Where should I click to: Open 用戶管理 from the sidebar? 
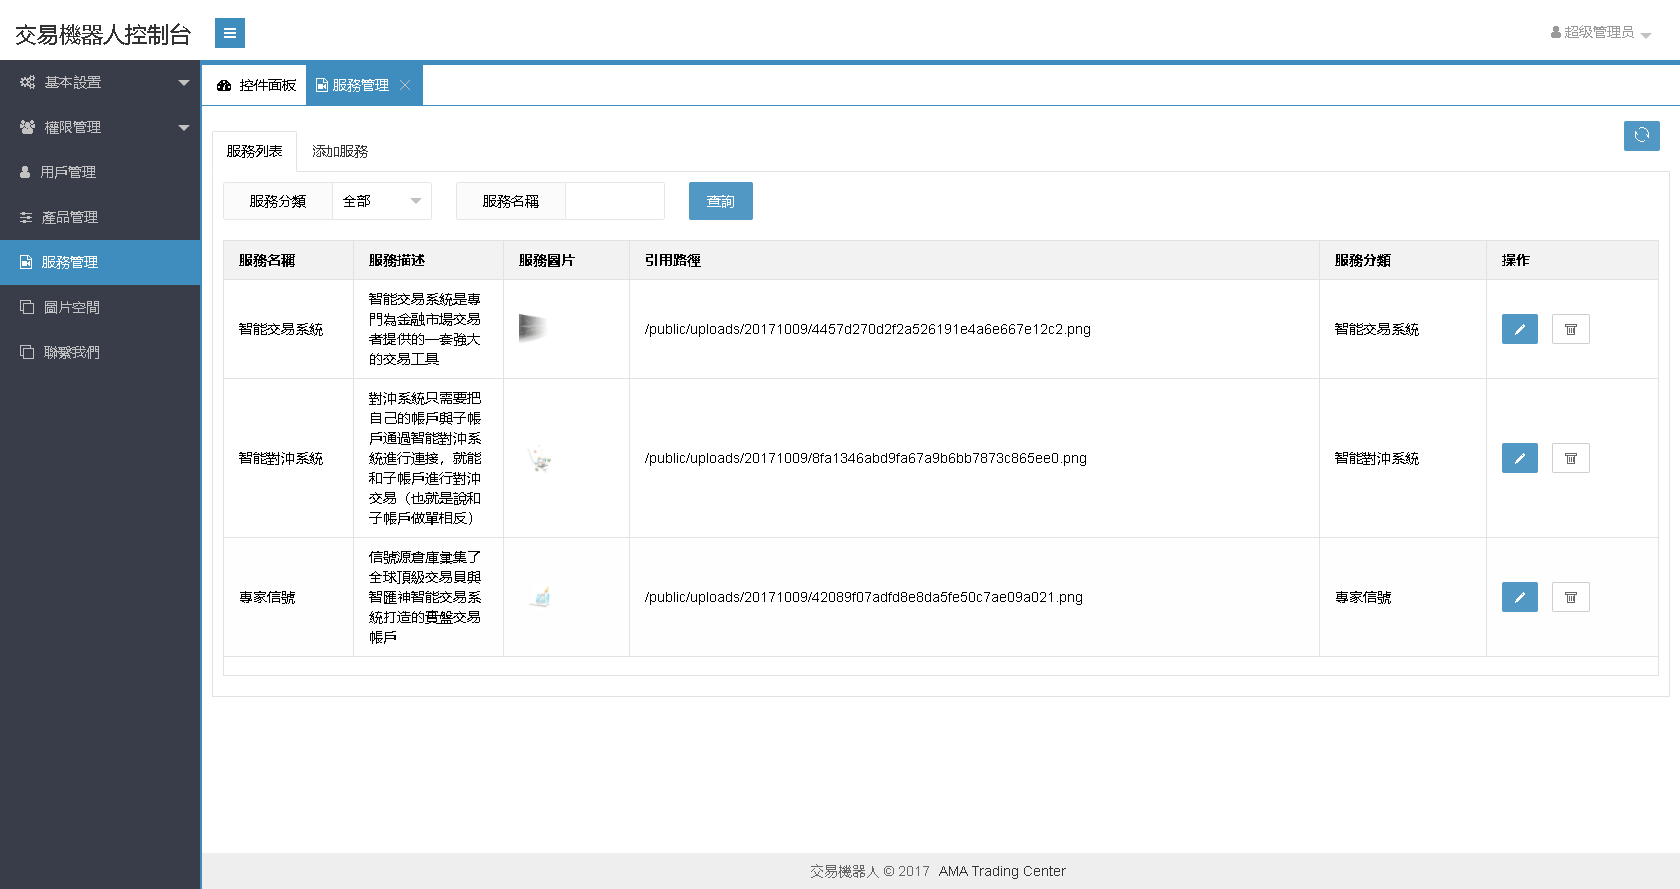coord(100,172)
